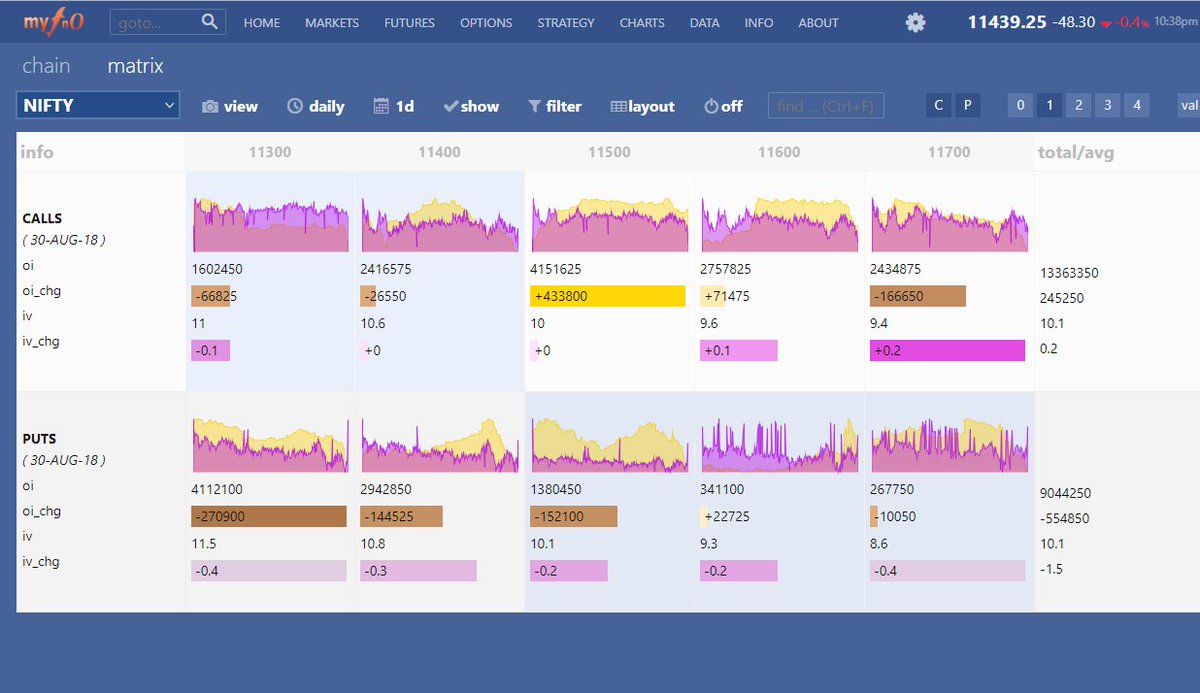This screenshot has width=1200, height=693.
Task: Click the 11700 strike column header
Action: [949, 152]
